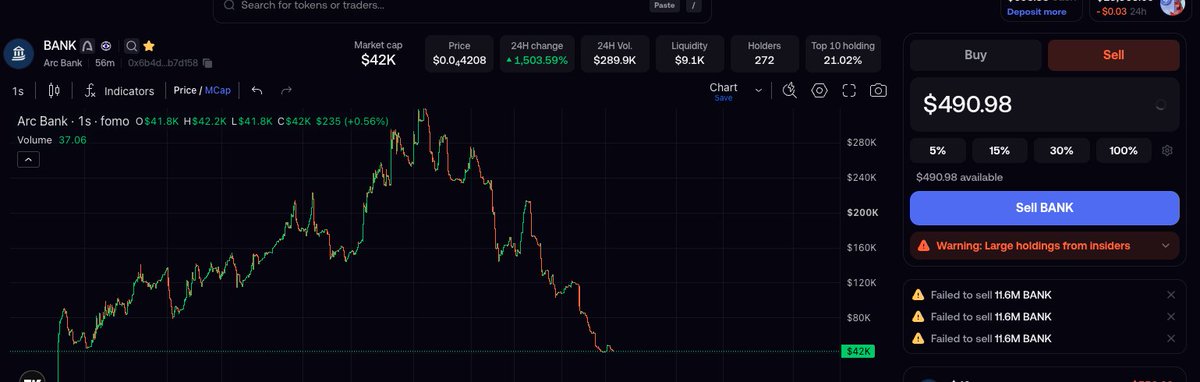Choose the 30% sell preset
1200x382 pixels.
pyautogui.click(x=1061, y=151)
